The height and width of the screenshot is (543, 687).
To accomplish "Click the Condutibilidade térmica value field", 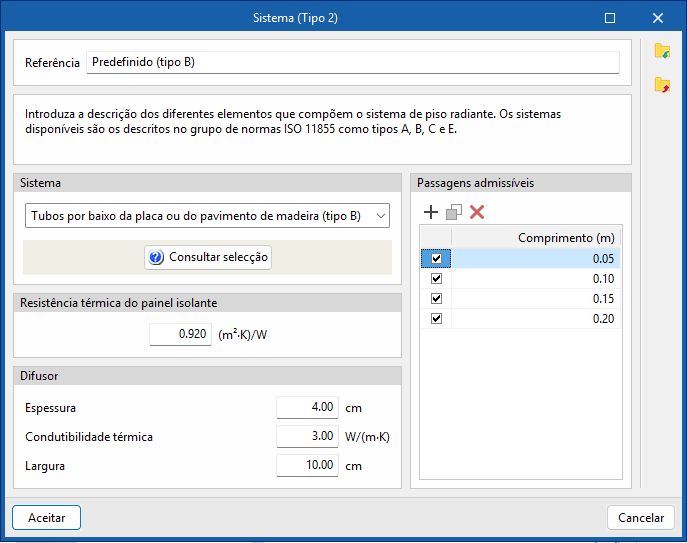I will (307, 437).
